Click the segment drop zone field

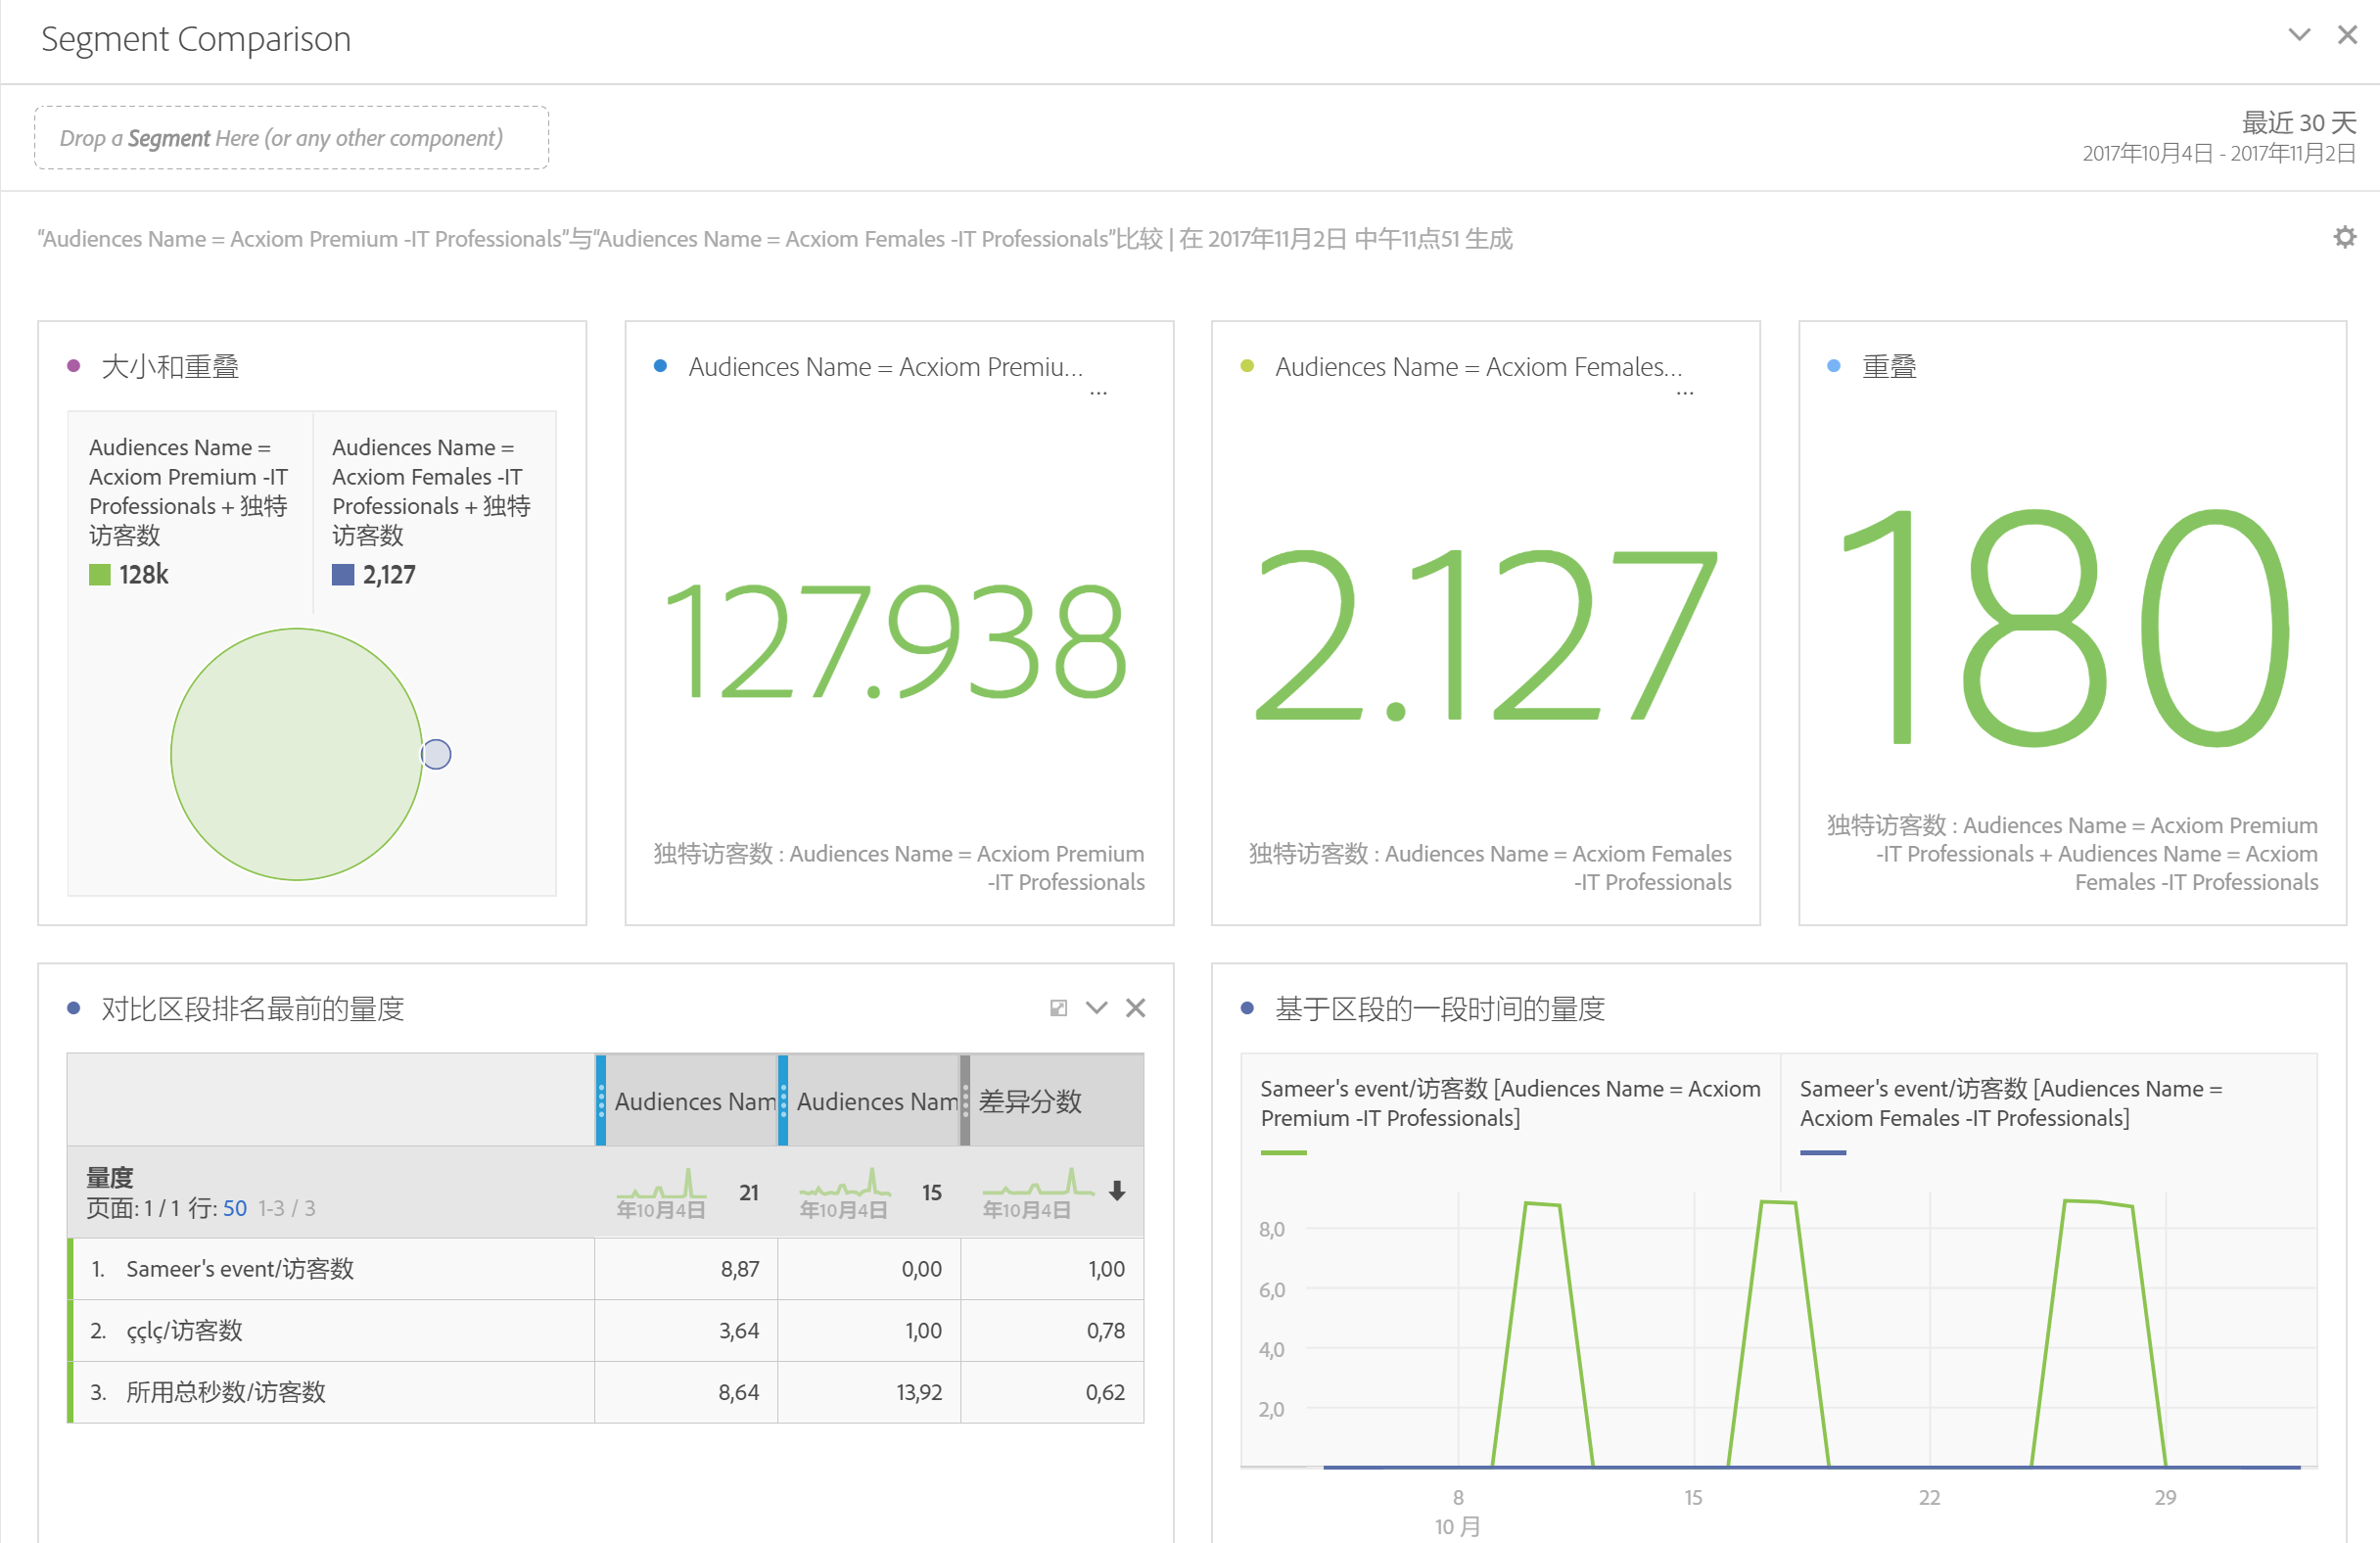tap(291, 138)
